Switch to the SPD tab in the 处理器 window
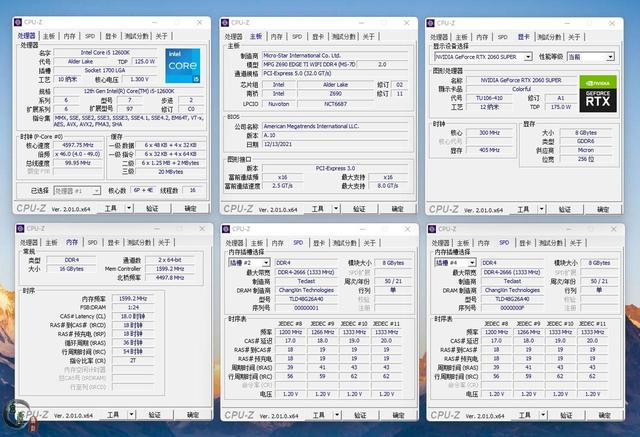This screenshot has width=640, height=437. (90, 36)
